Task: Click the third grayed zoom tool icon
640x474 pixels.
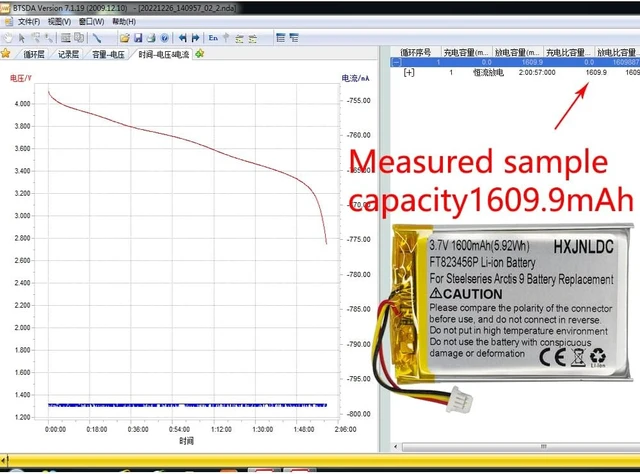Action: [x=36, y=38]
